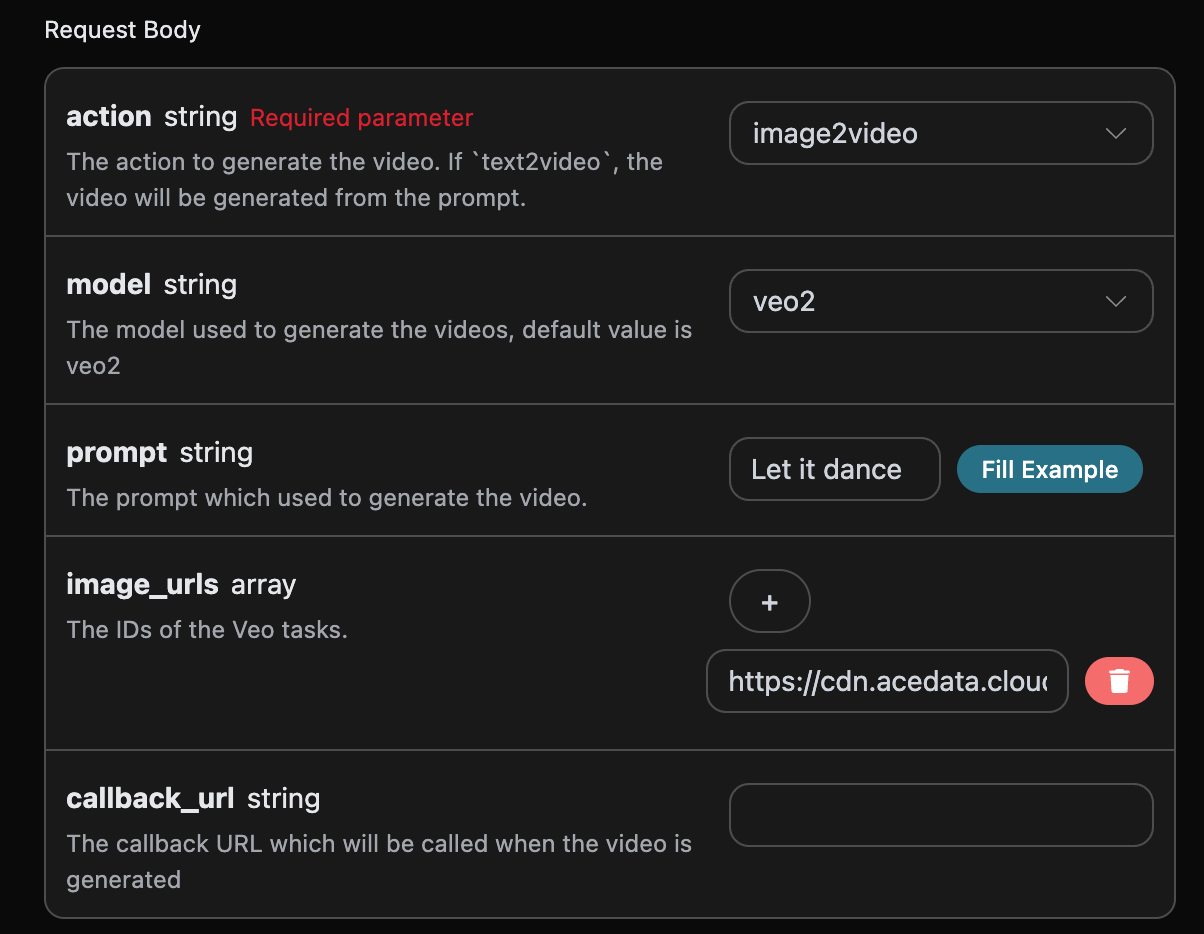Click the chevron arrow in the action selector
The image size is (1204, 934).
[x=1116, y=133]
